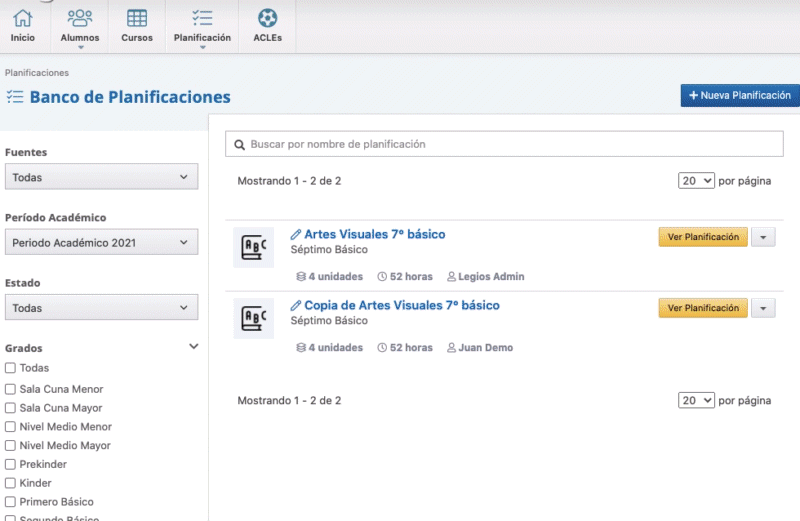This screenshot has height=521, width=800.
Task: Click the magnifier icon in the search bar
Action: (x=240, y=145)
